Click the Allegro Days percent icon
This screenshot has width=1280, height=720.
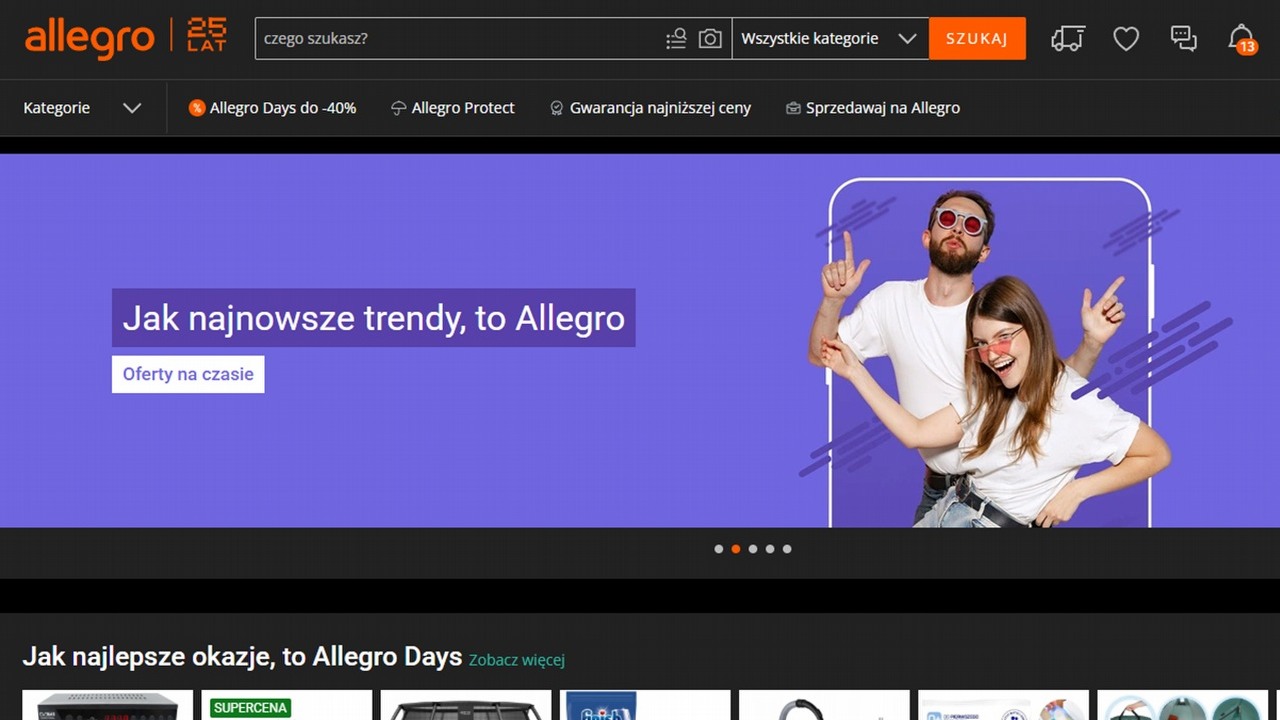coord(197,108)
